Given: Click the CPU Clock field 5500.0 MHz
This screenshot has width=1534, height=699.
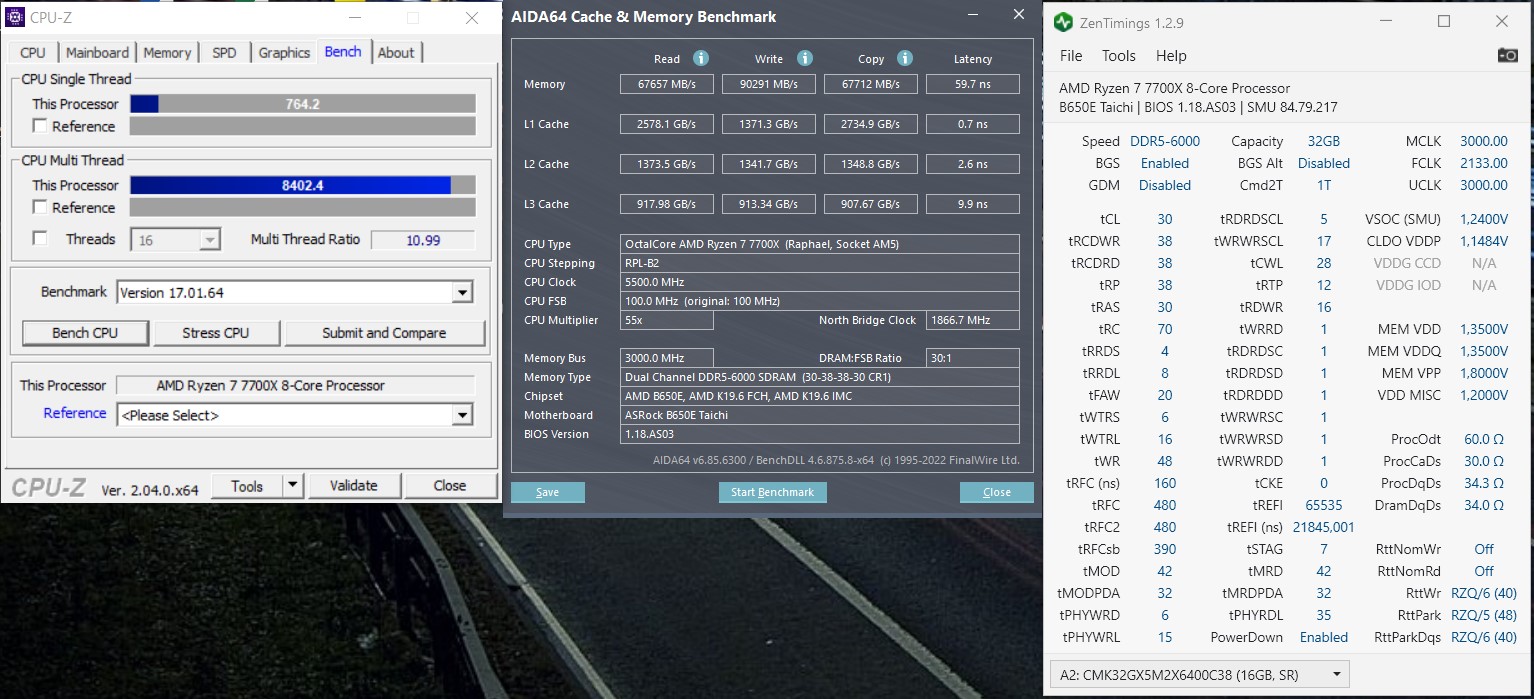Looking at the screenshot, I should click(x=820, y=282).
